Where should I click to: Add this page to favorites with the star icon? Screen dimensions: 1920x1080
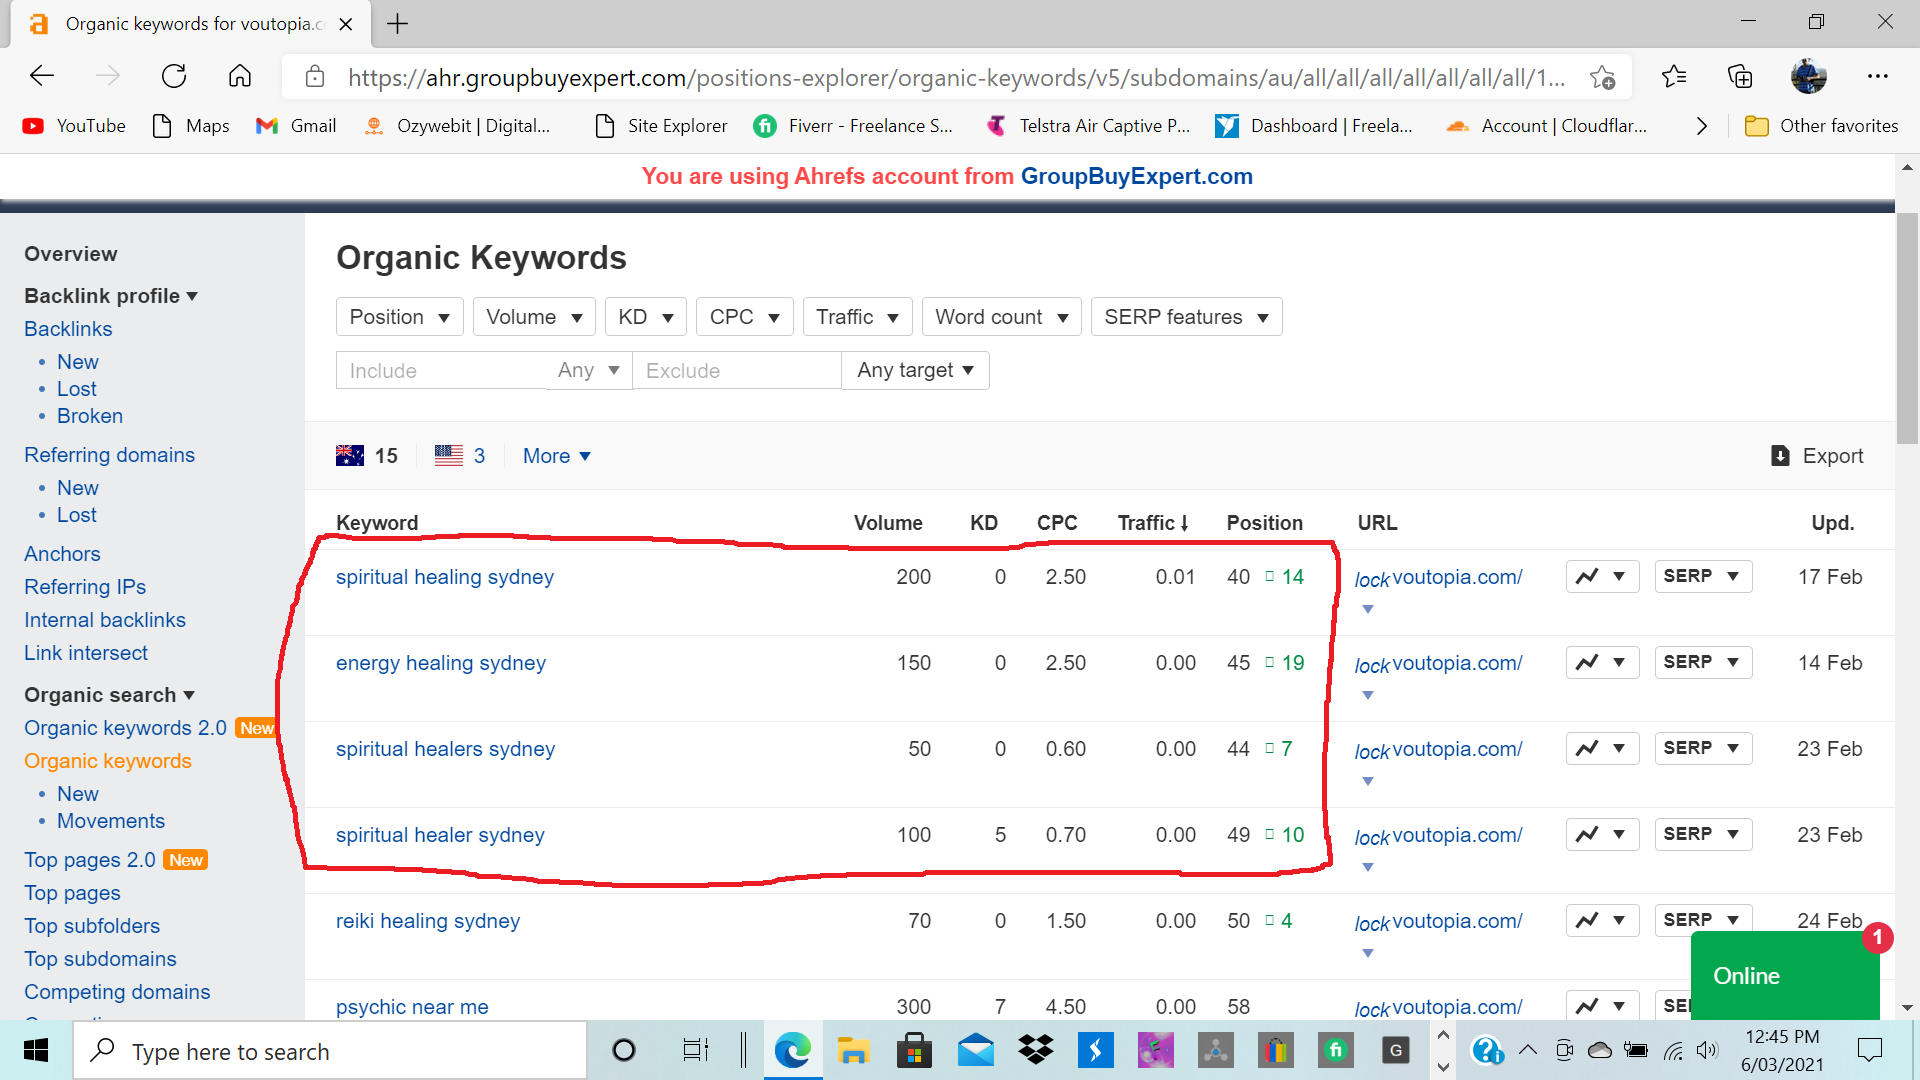[x=1602, y=77]
